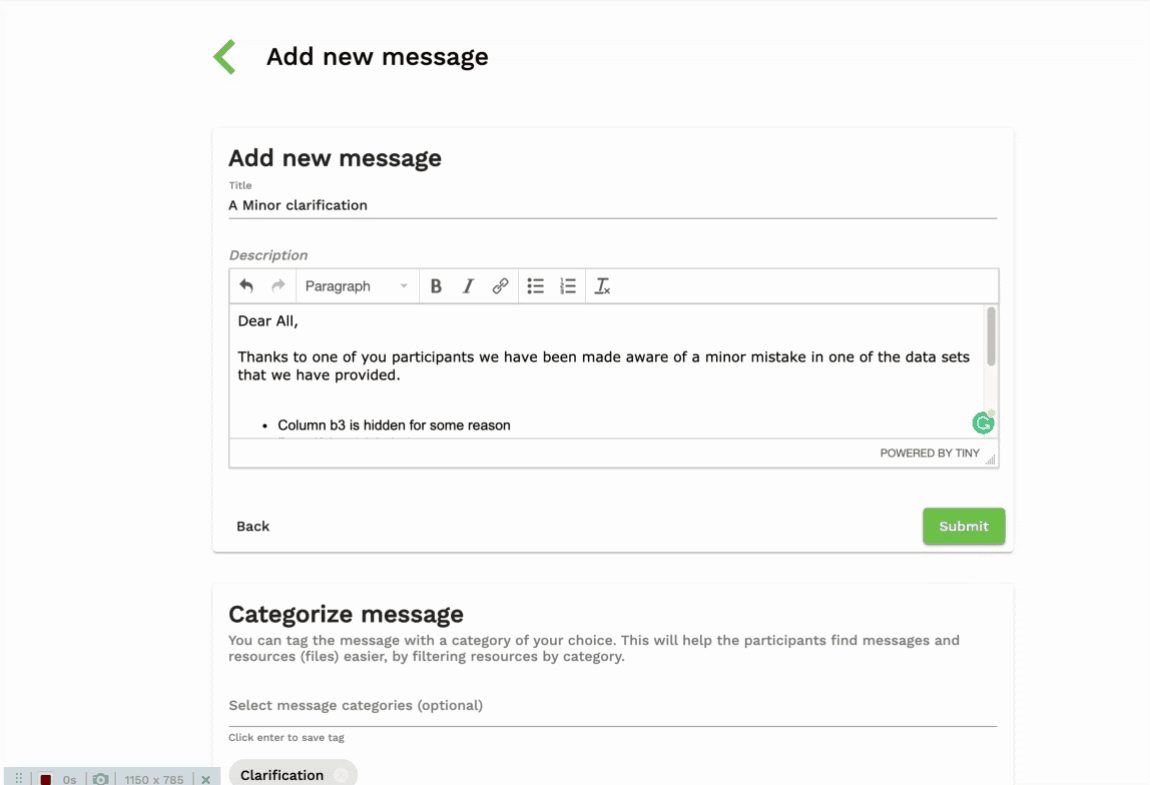
Task: Remove the Clarification category tag
Action: 341,775
